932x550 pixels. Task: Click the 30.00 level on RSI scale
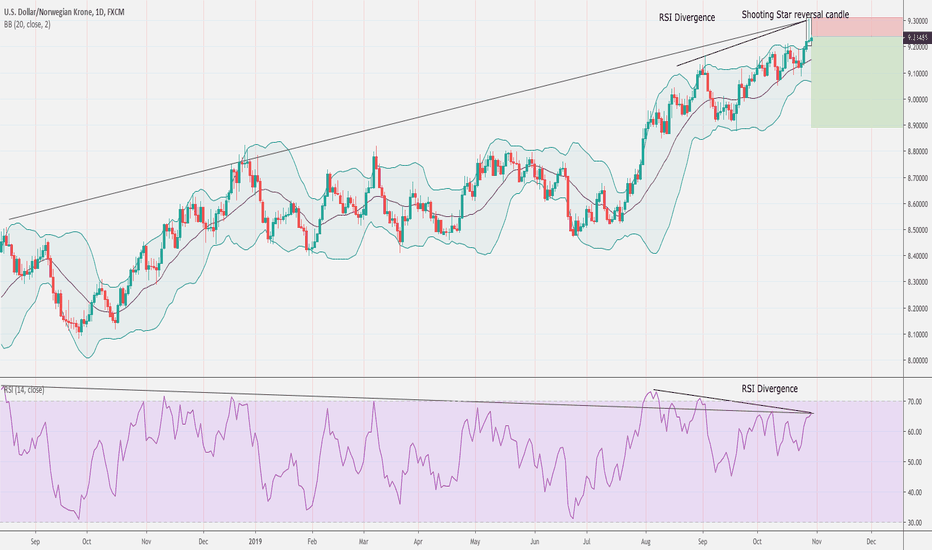[x=915, y=523]
